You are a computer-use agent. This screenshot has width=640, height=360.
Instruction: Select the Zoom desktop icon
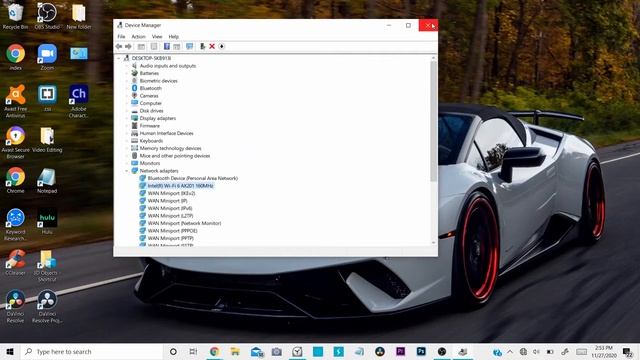(47, 57)
